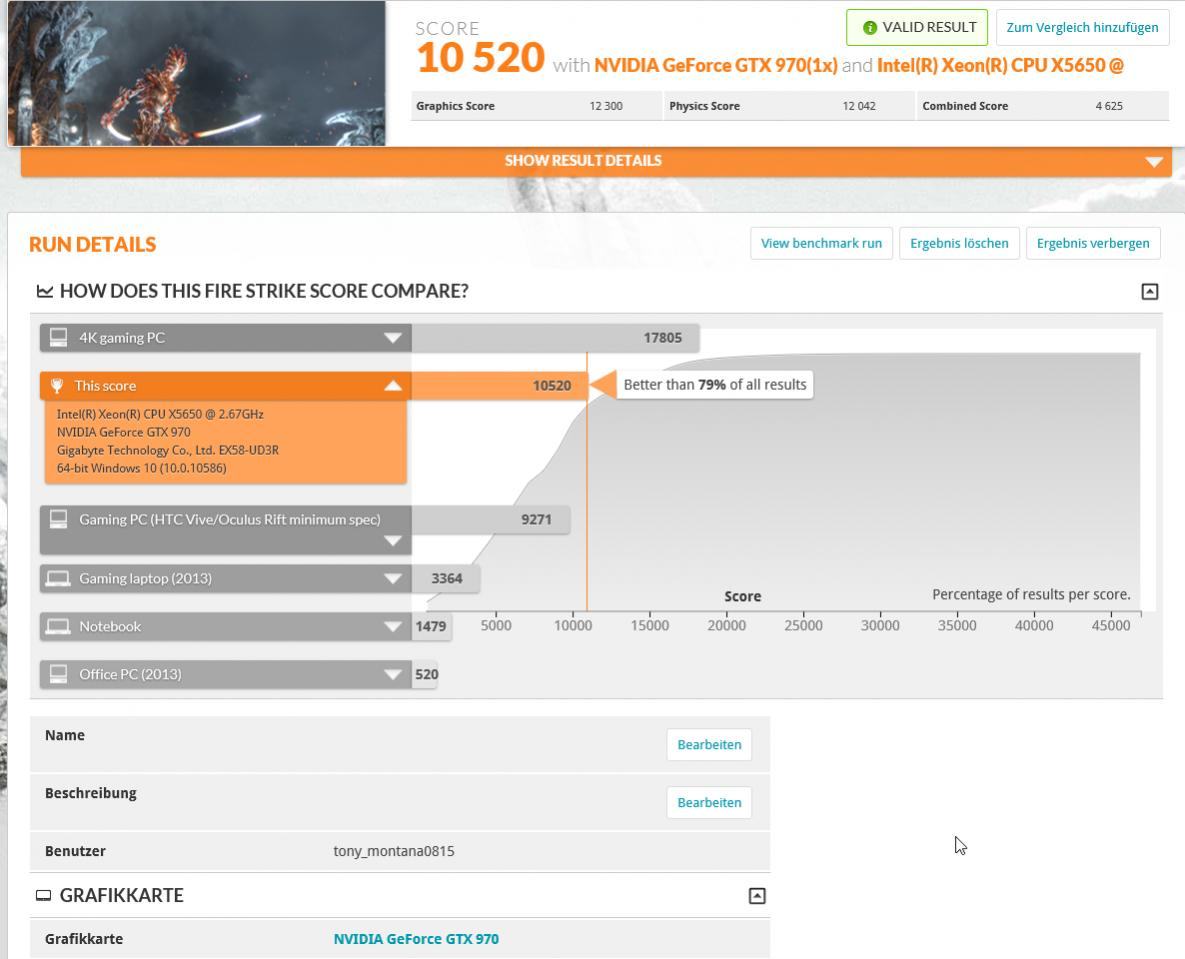The image size is (1185, 959).
Task: Open View benchmark run
Action: coord(821,243)
